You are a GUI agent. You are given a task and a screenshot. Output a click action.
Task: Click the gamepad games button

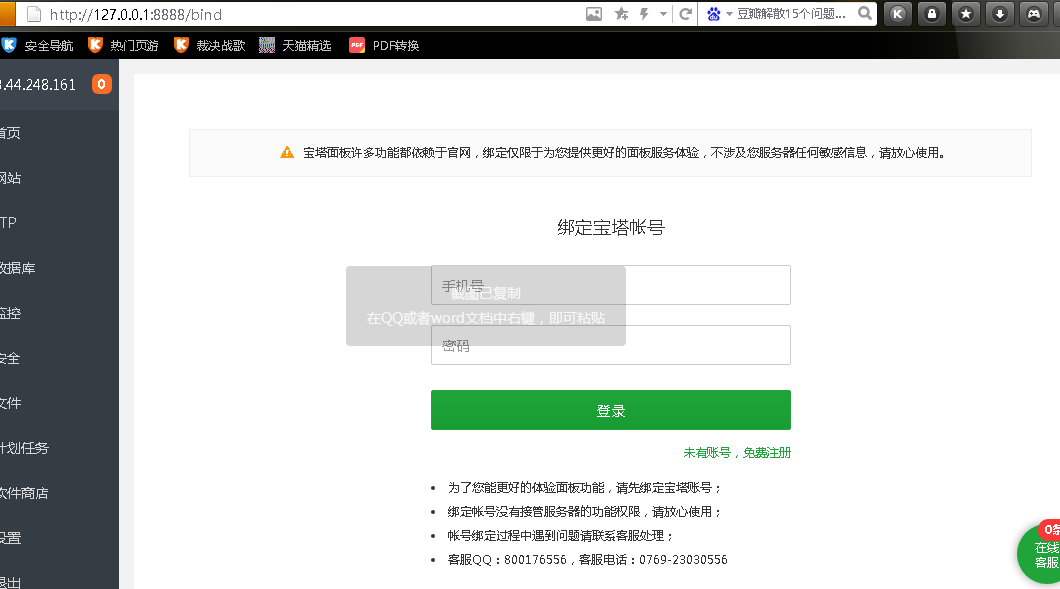point(1034,14)
